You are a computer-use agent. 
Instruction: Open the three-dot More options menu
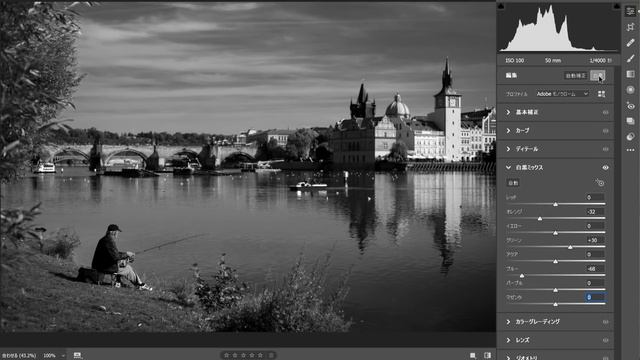631,150
